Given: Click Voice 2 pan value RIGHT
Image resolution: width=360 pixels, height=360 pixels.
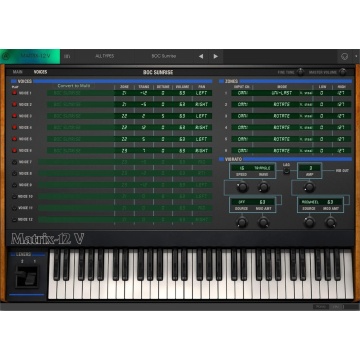Looking at the screenshot, I should point(202,104).
